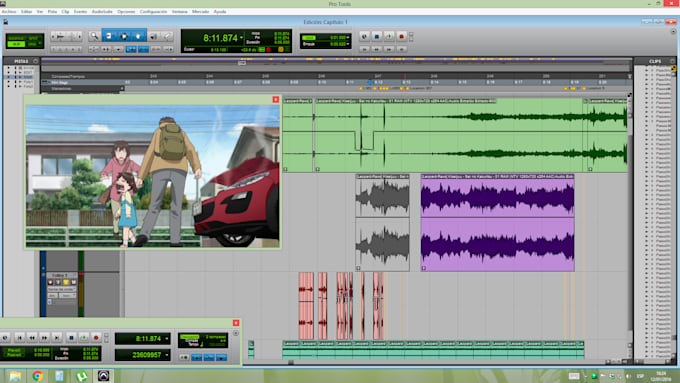
Task: Open Edición 1 track view selector dropdown
Action: pos(61,289)
